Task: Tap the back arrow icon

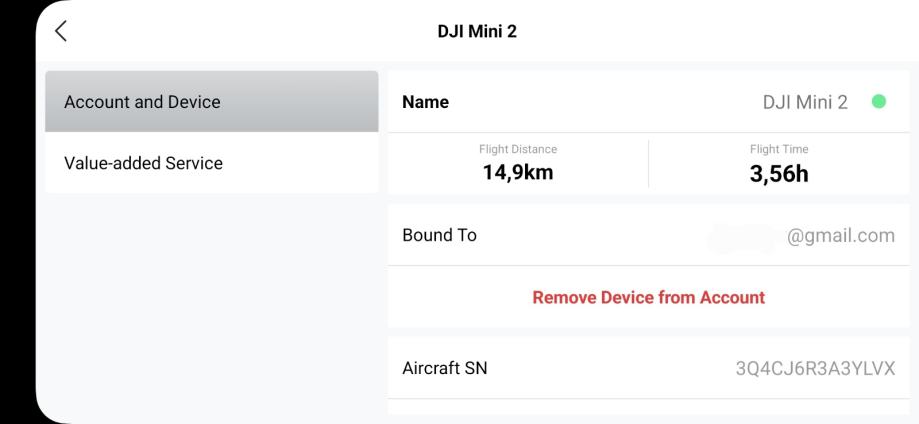Action: (61, 32)
